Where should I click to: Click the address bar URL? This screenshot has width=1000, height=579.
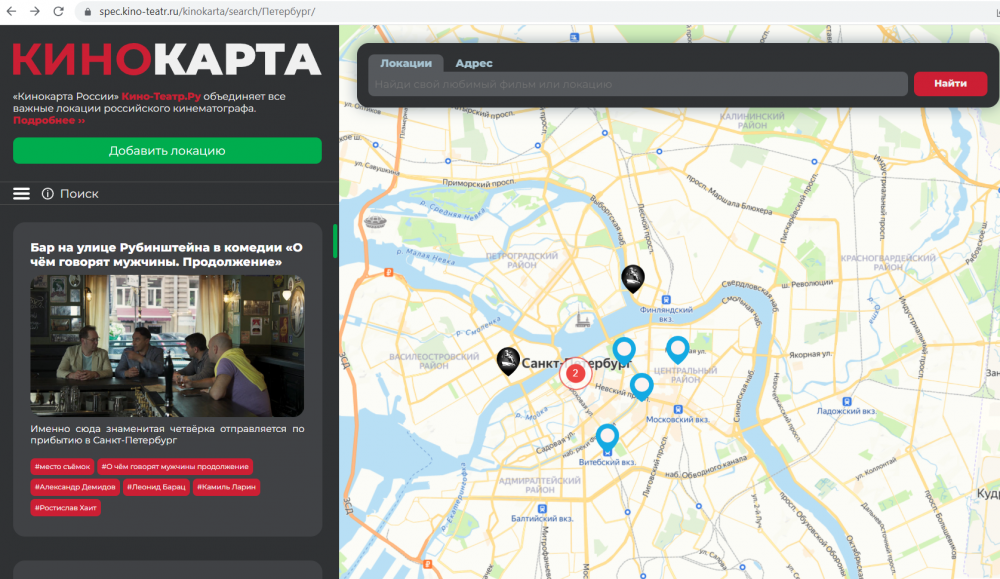[x=207, y=11]
